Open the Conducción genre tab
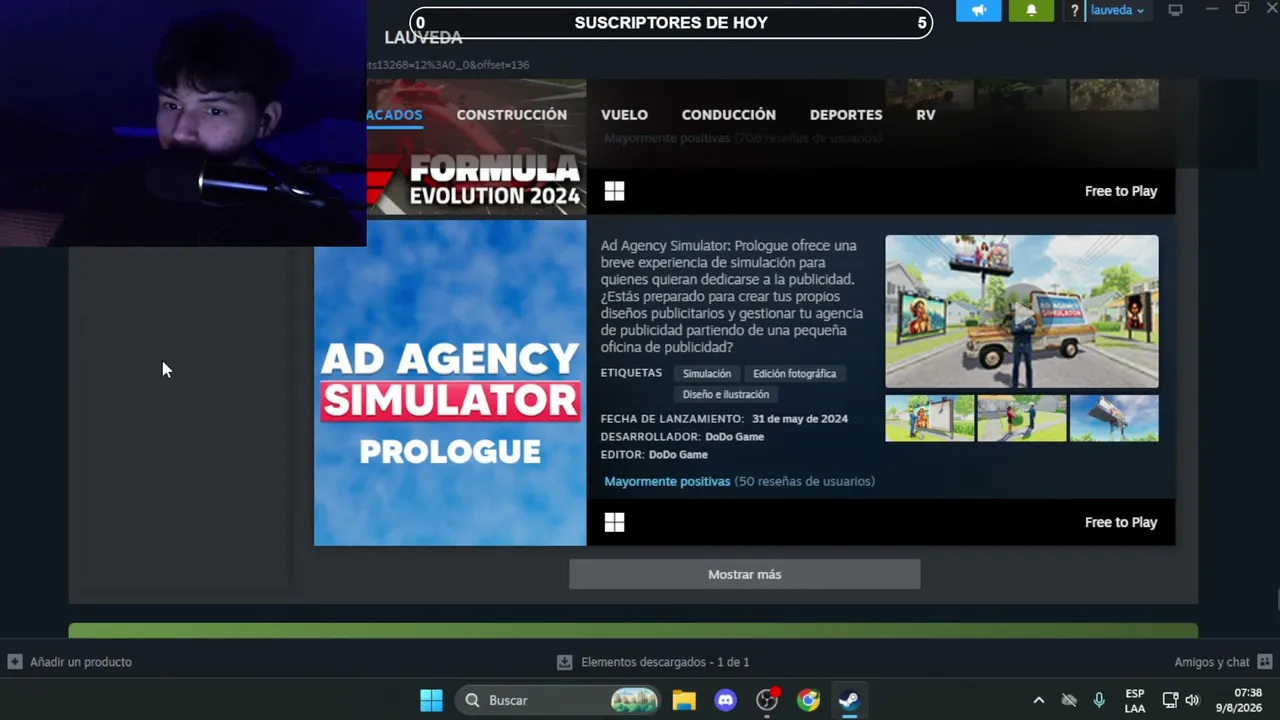The width and height of the screenshot is (1280, 720). (x=729, y=115)
